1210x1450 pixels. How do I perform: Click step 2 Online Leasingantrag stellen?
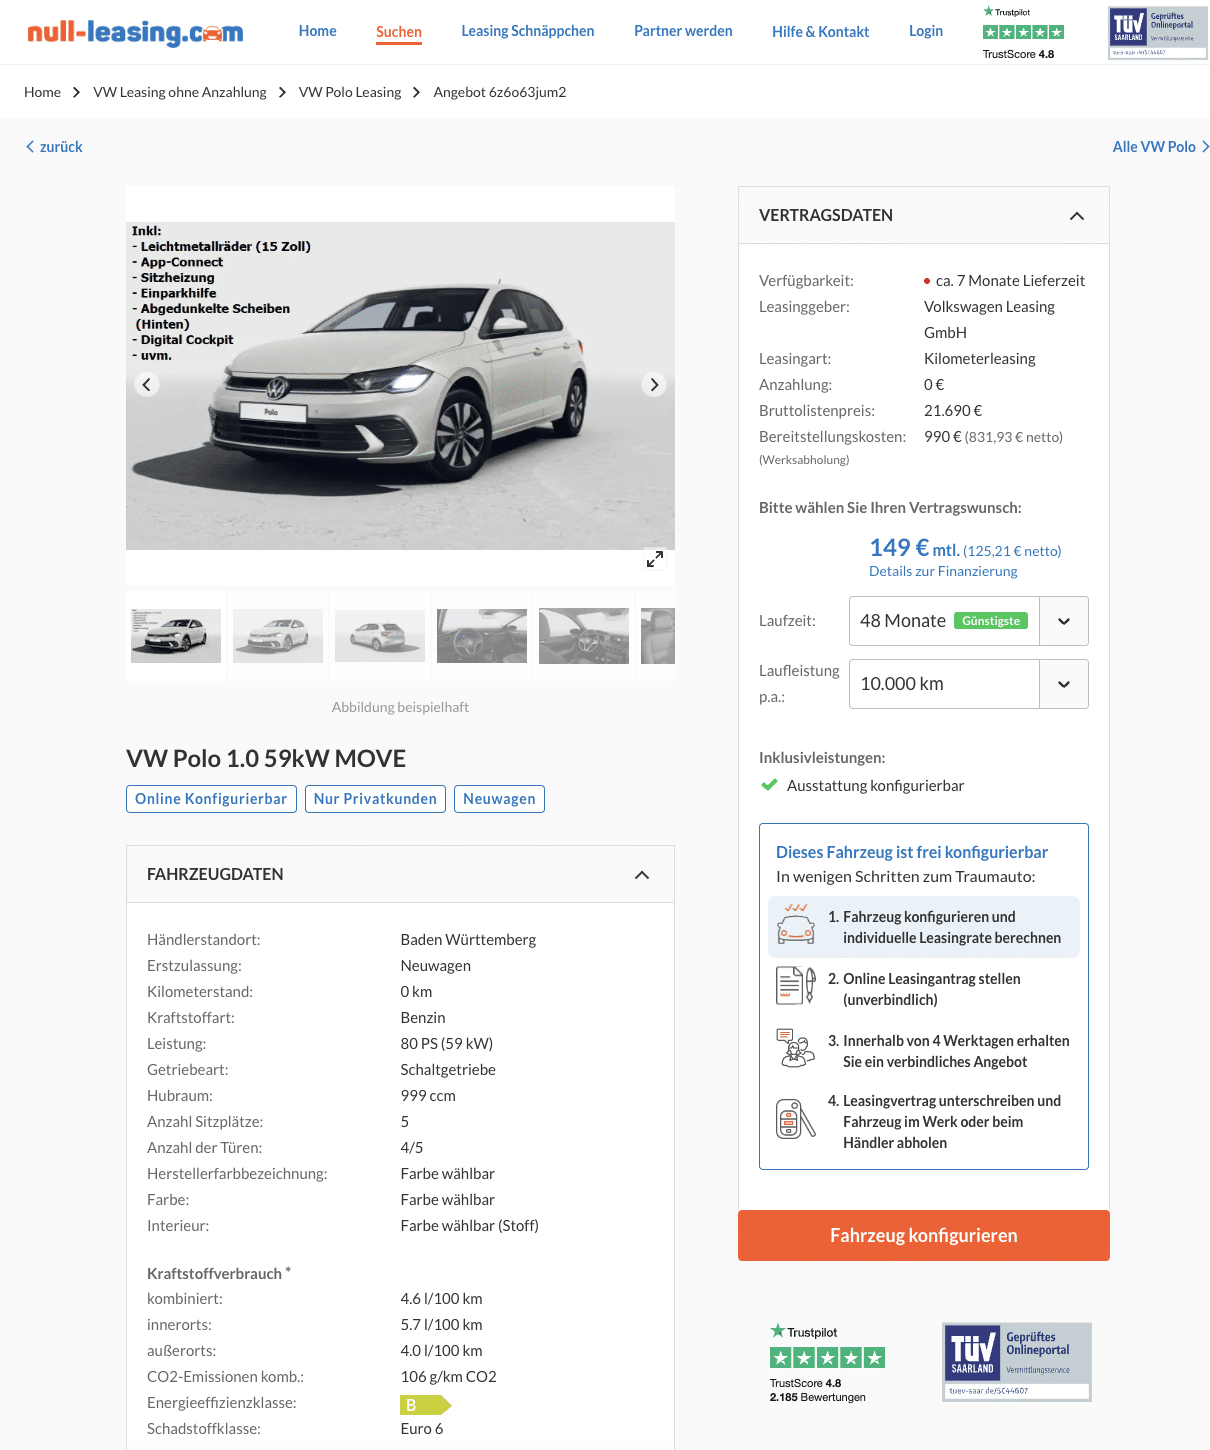coord(924,989)
